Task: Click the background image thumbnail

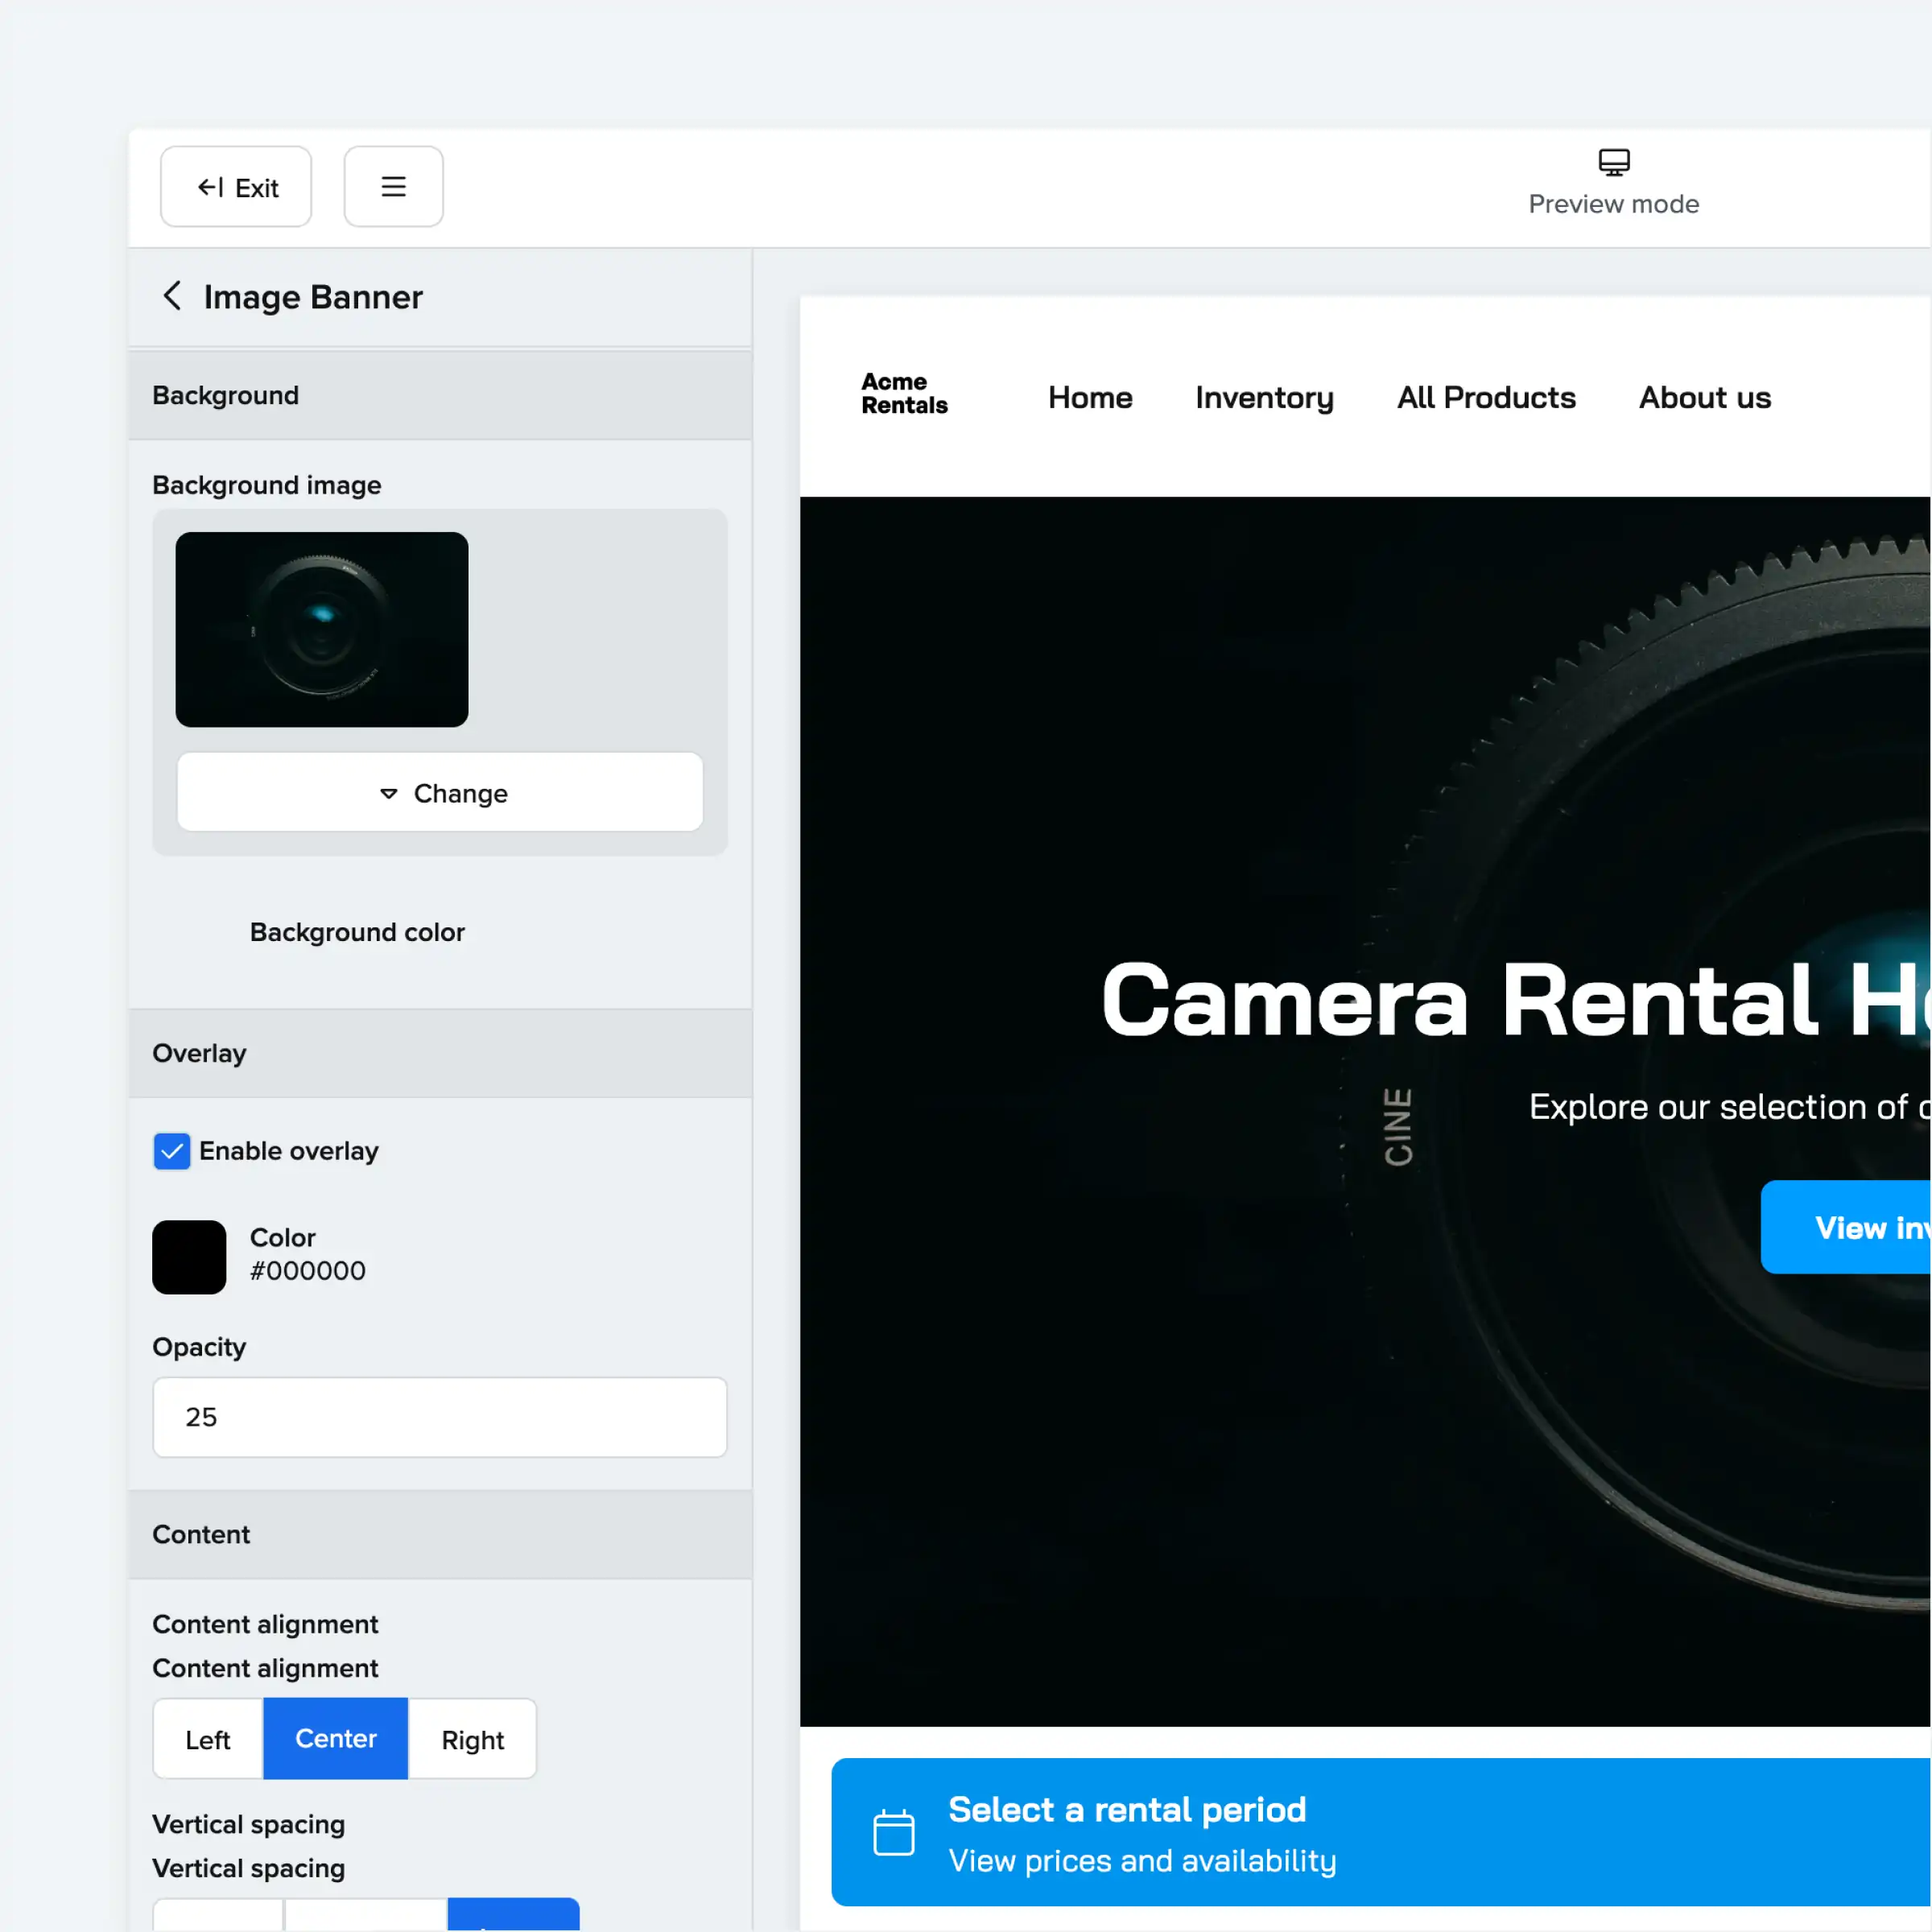Action: [321, 629]
